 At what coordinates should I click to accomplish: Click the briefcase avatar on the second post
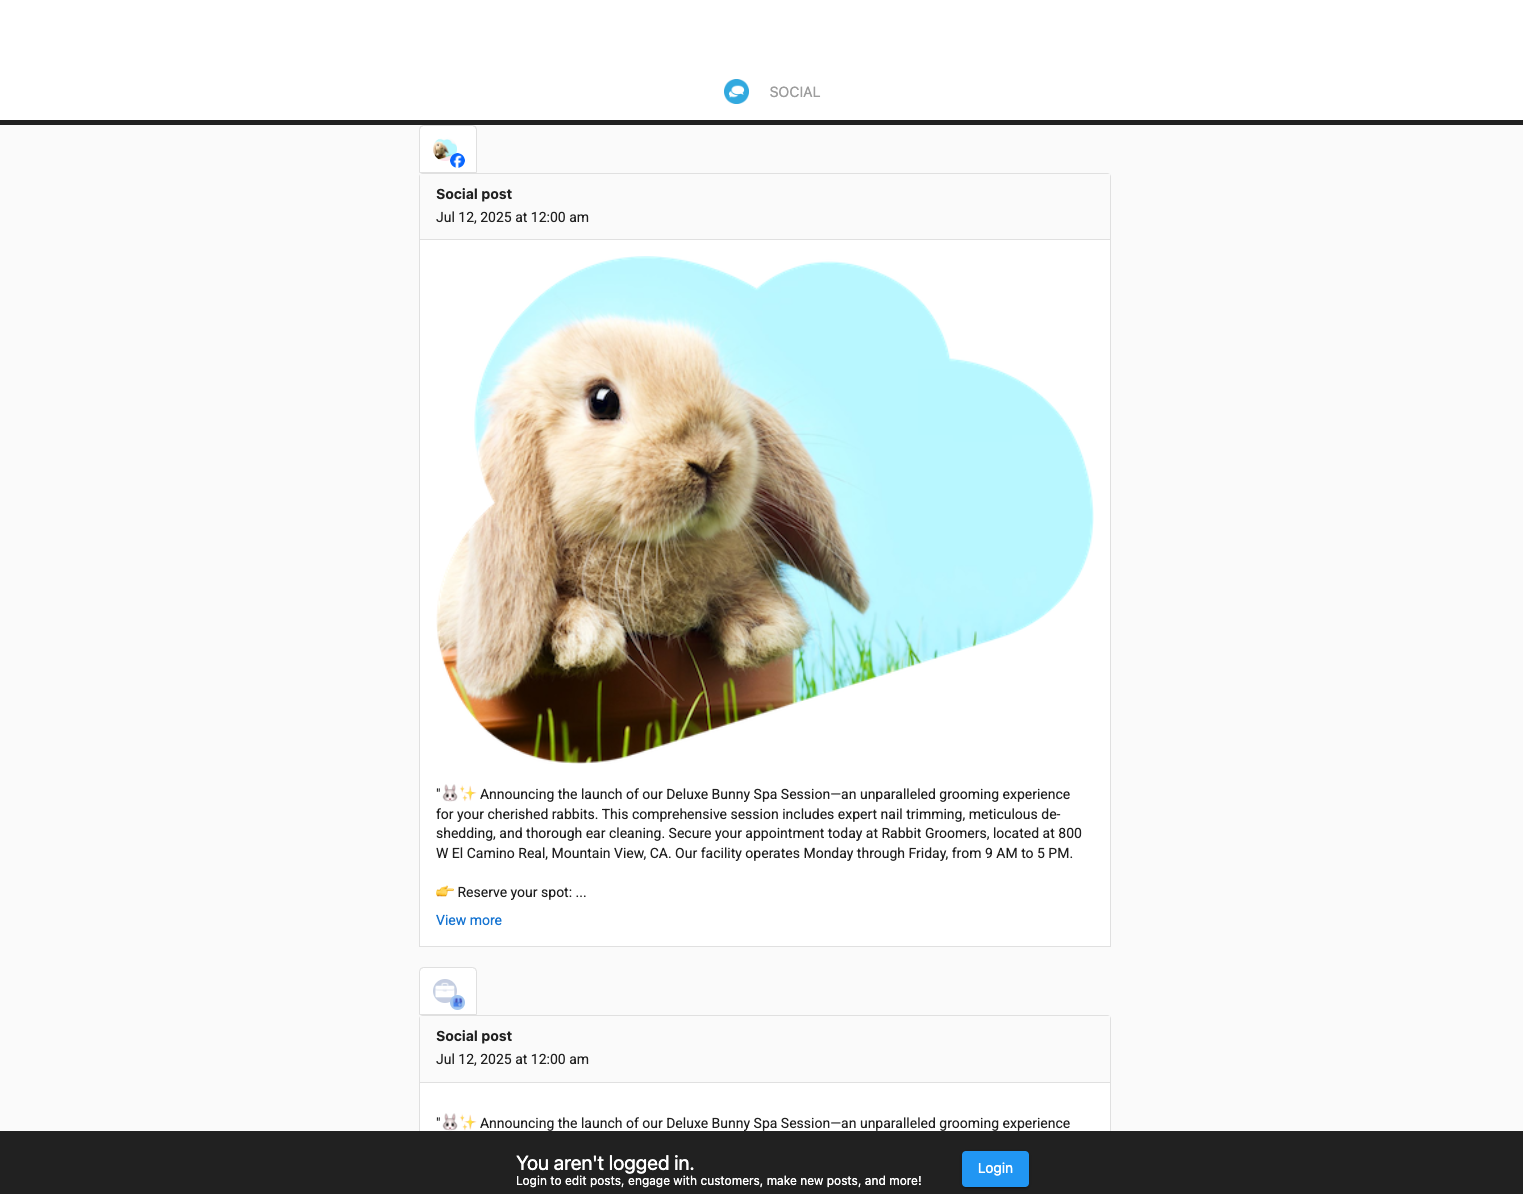click(x=445, y=990)
